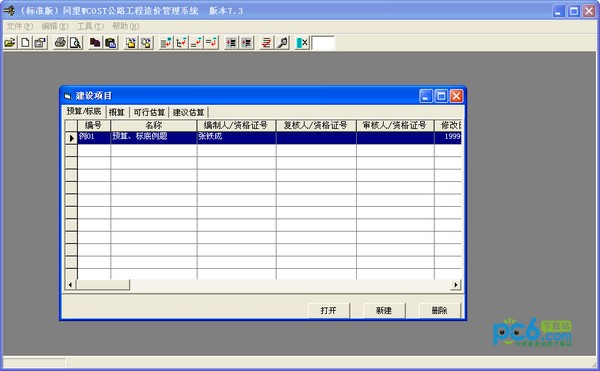Open the 帮助(H) menu
The height and width of the screenshot is (371, 600).
click(x=125, y=26)
